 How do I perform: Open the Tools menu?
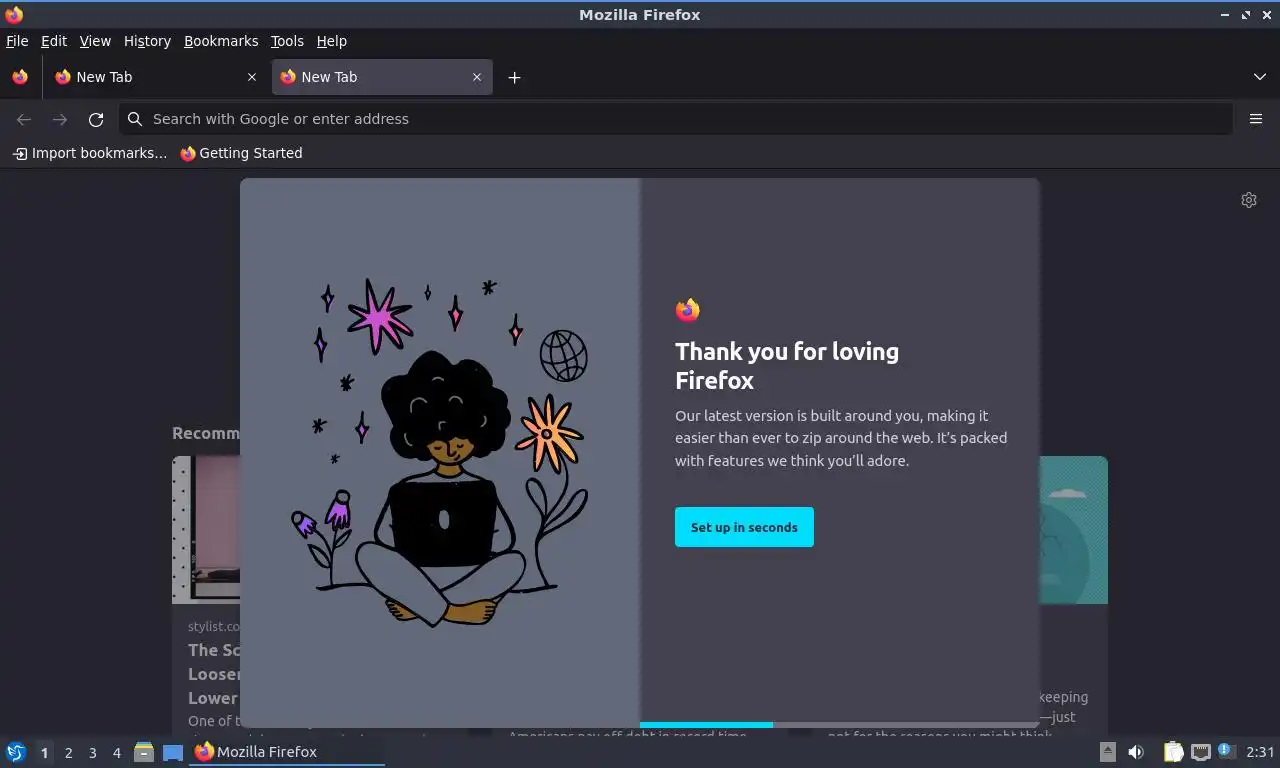click(x=287, y=41)
